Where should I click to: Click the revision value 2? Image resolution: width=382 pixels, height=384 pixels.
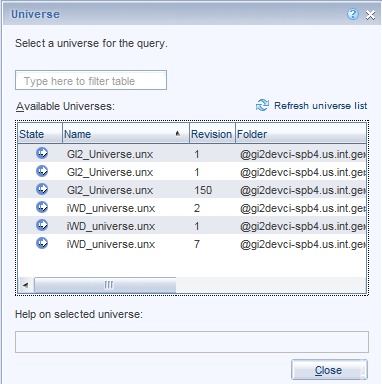point(197,208)
